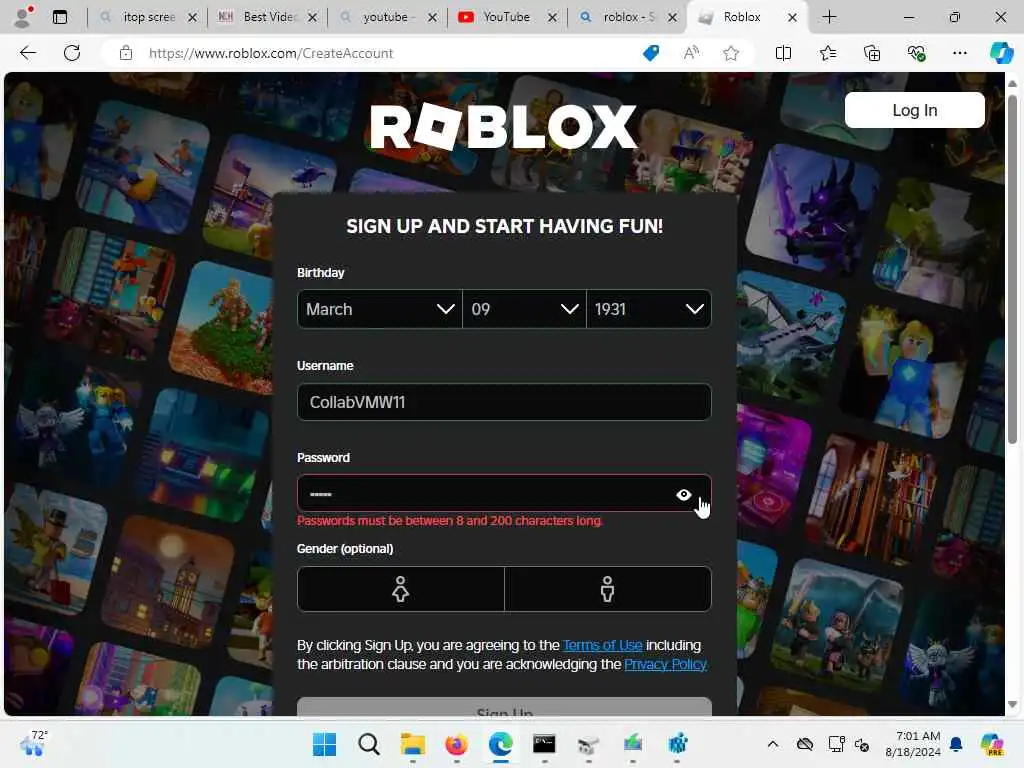Open the shopping price tag icon
Viewport: 1024px width, 768px height.
click(651, 53)
